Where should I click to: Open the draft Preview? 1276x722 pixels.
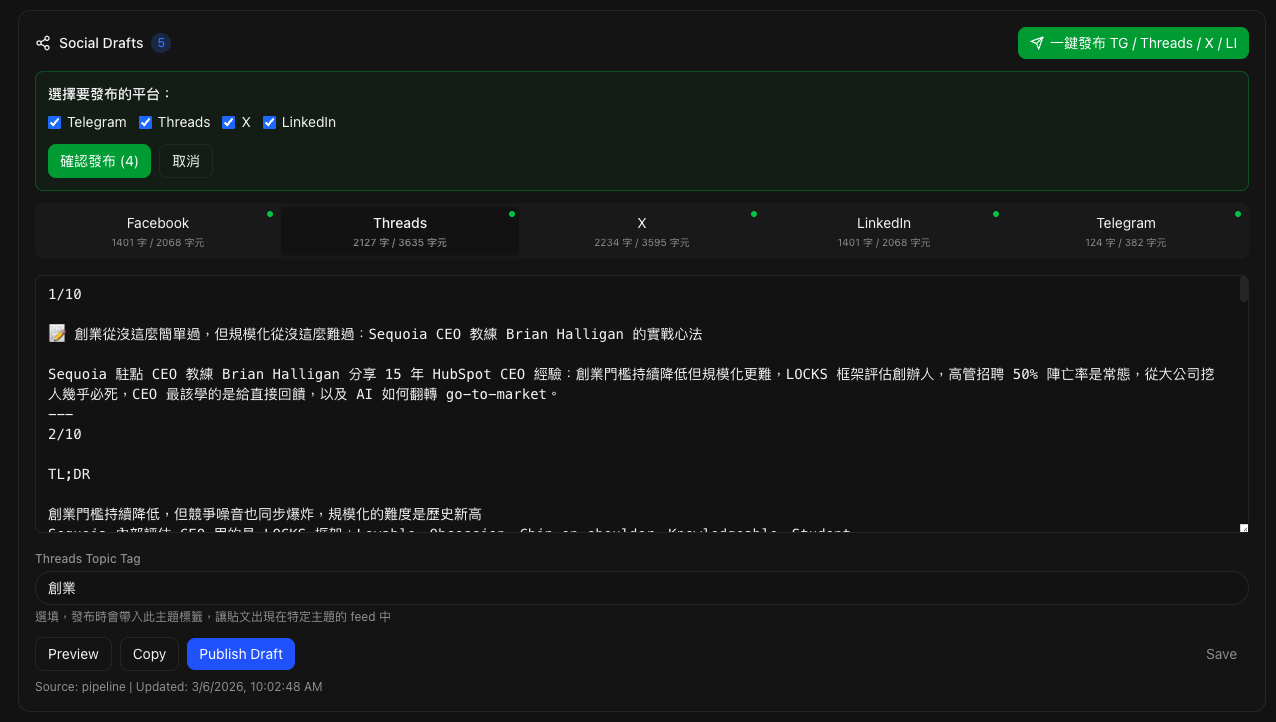click(73, 654)
